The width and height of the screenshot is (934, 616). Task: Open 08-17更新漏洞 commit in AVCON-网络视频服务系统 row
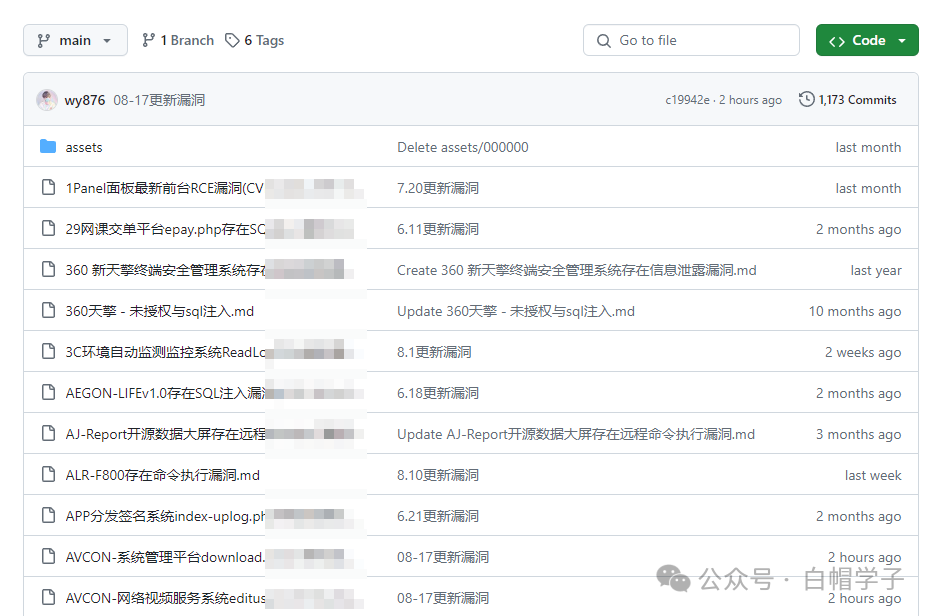coord(443,599)
